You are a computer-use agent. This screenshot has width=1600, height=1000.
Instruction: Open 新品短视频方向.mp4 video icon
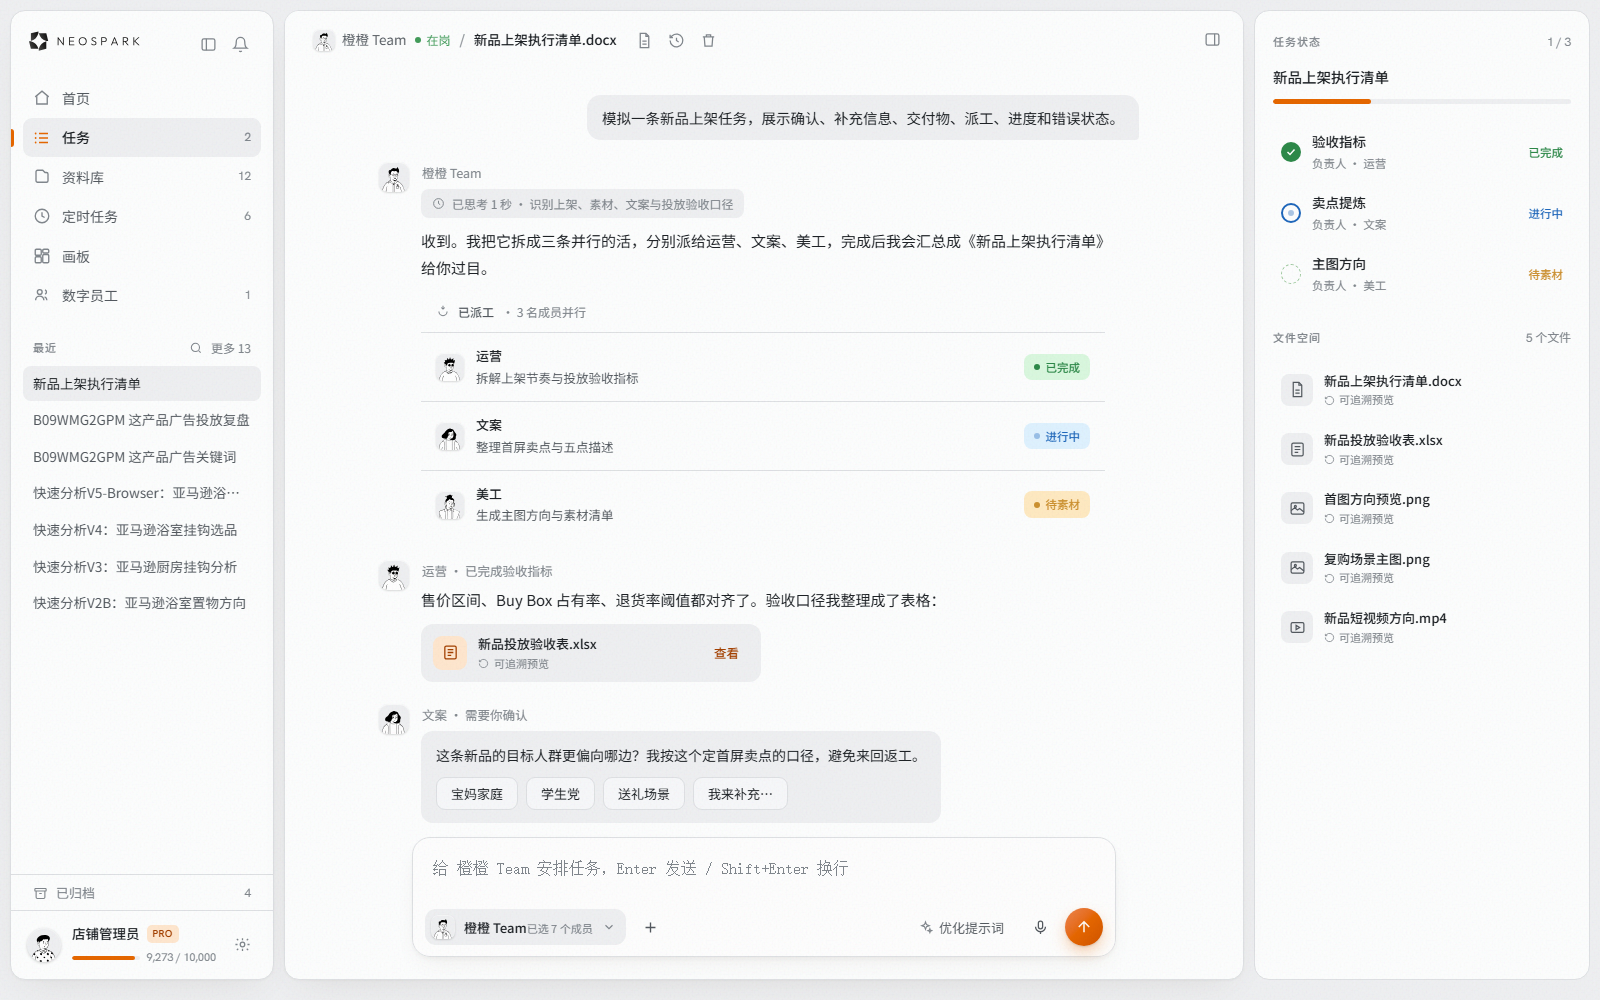(x=1297, y=627)
